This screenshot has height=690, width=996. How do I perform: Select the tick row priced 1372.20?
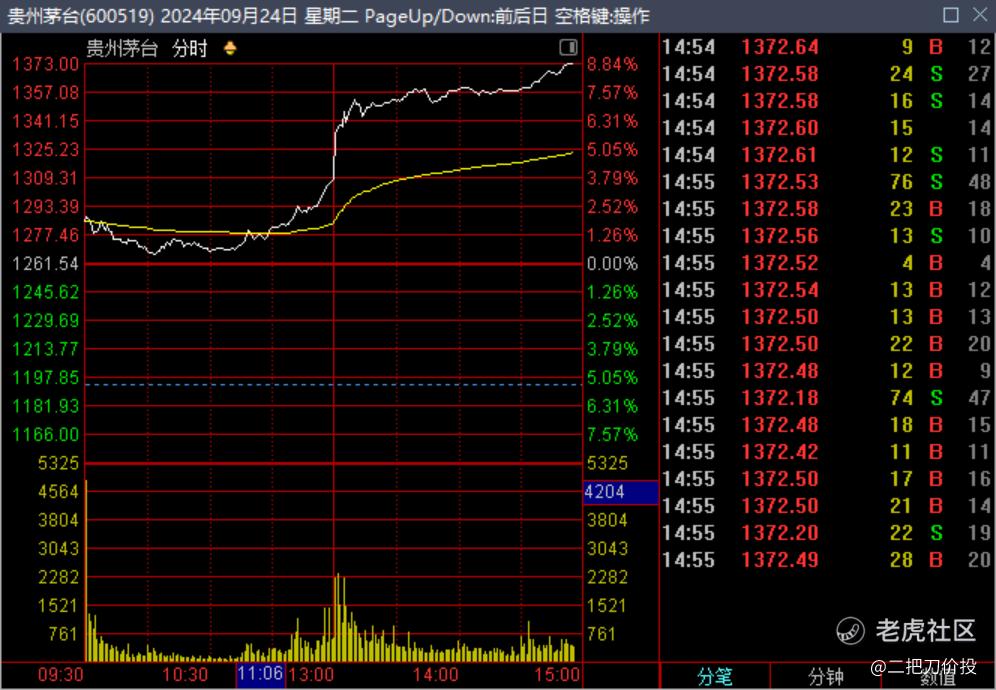point(827,533)
